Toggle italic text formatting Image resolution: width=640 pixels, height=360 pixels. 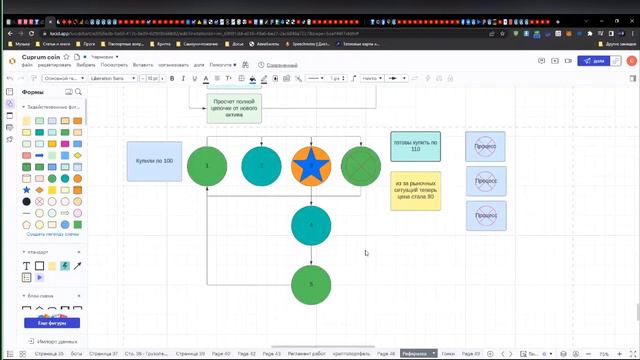183,78
